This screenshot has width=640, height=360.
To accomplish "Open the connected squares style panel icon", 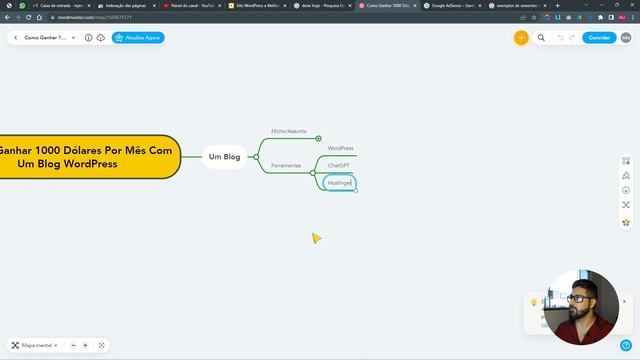I will point(626,161).
